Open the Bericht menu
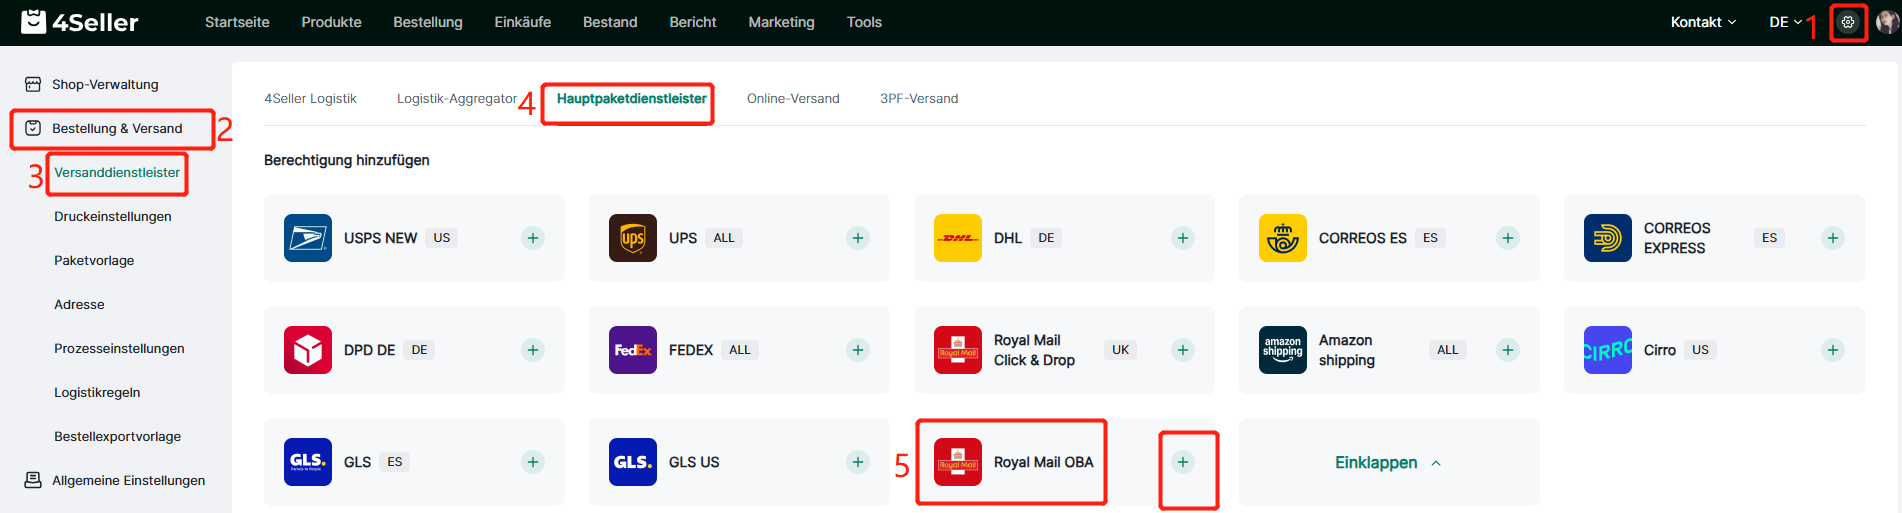 coord(693,22)
